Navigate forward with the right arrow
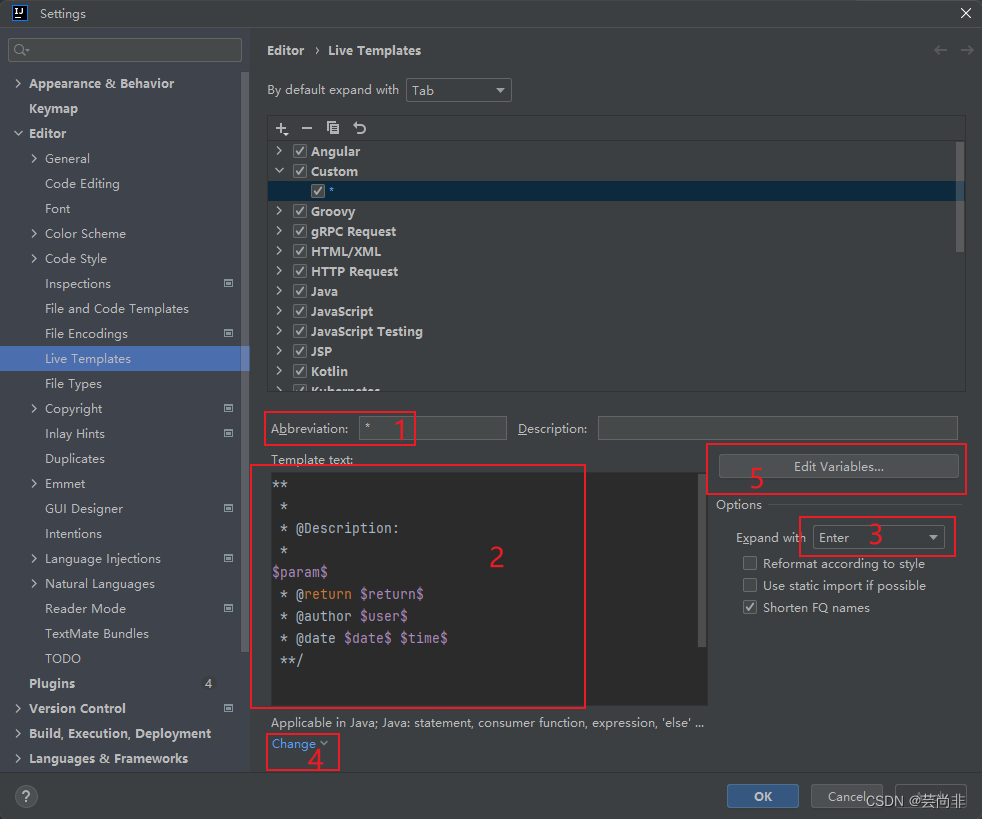The image size is (982, 819). tap(967, 50)
